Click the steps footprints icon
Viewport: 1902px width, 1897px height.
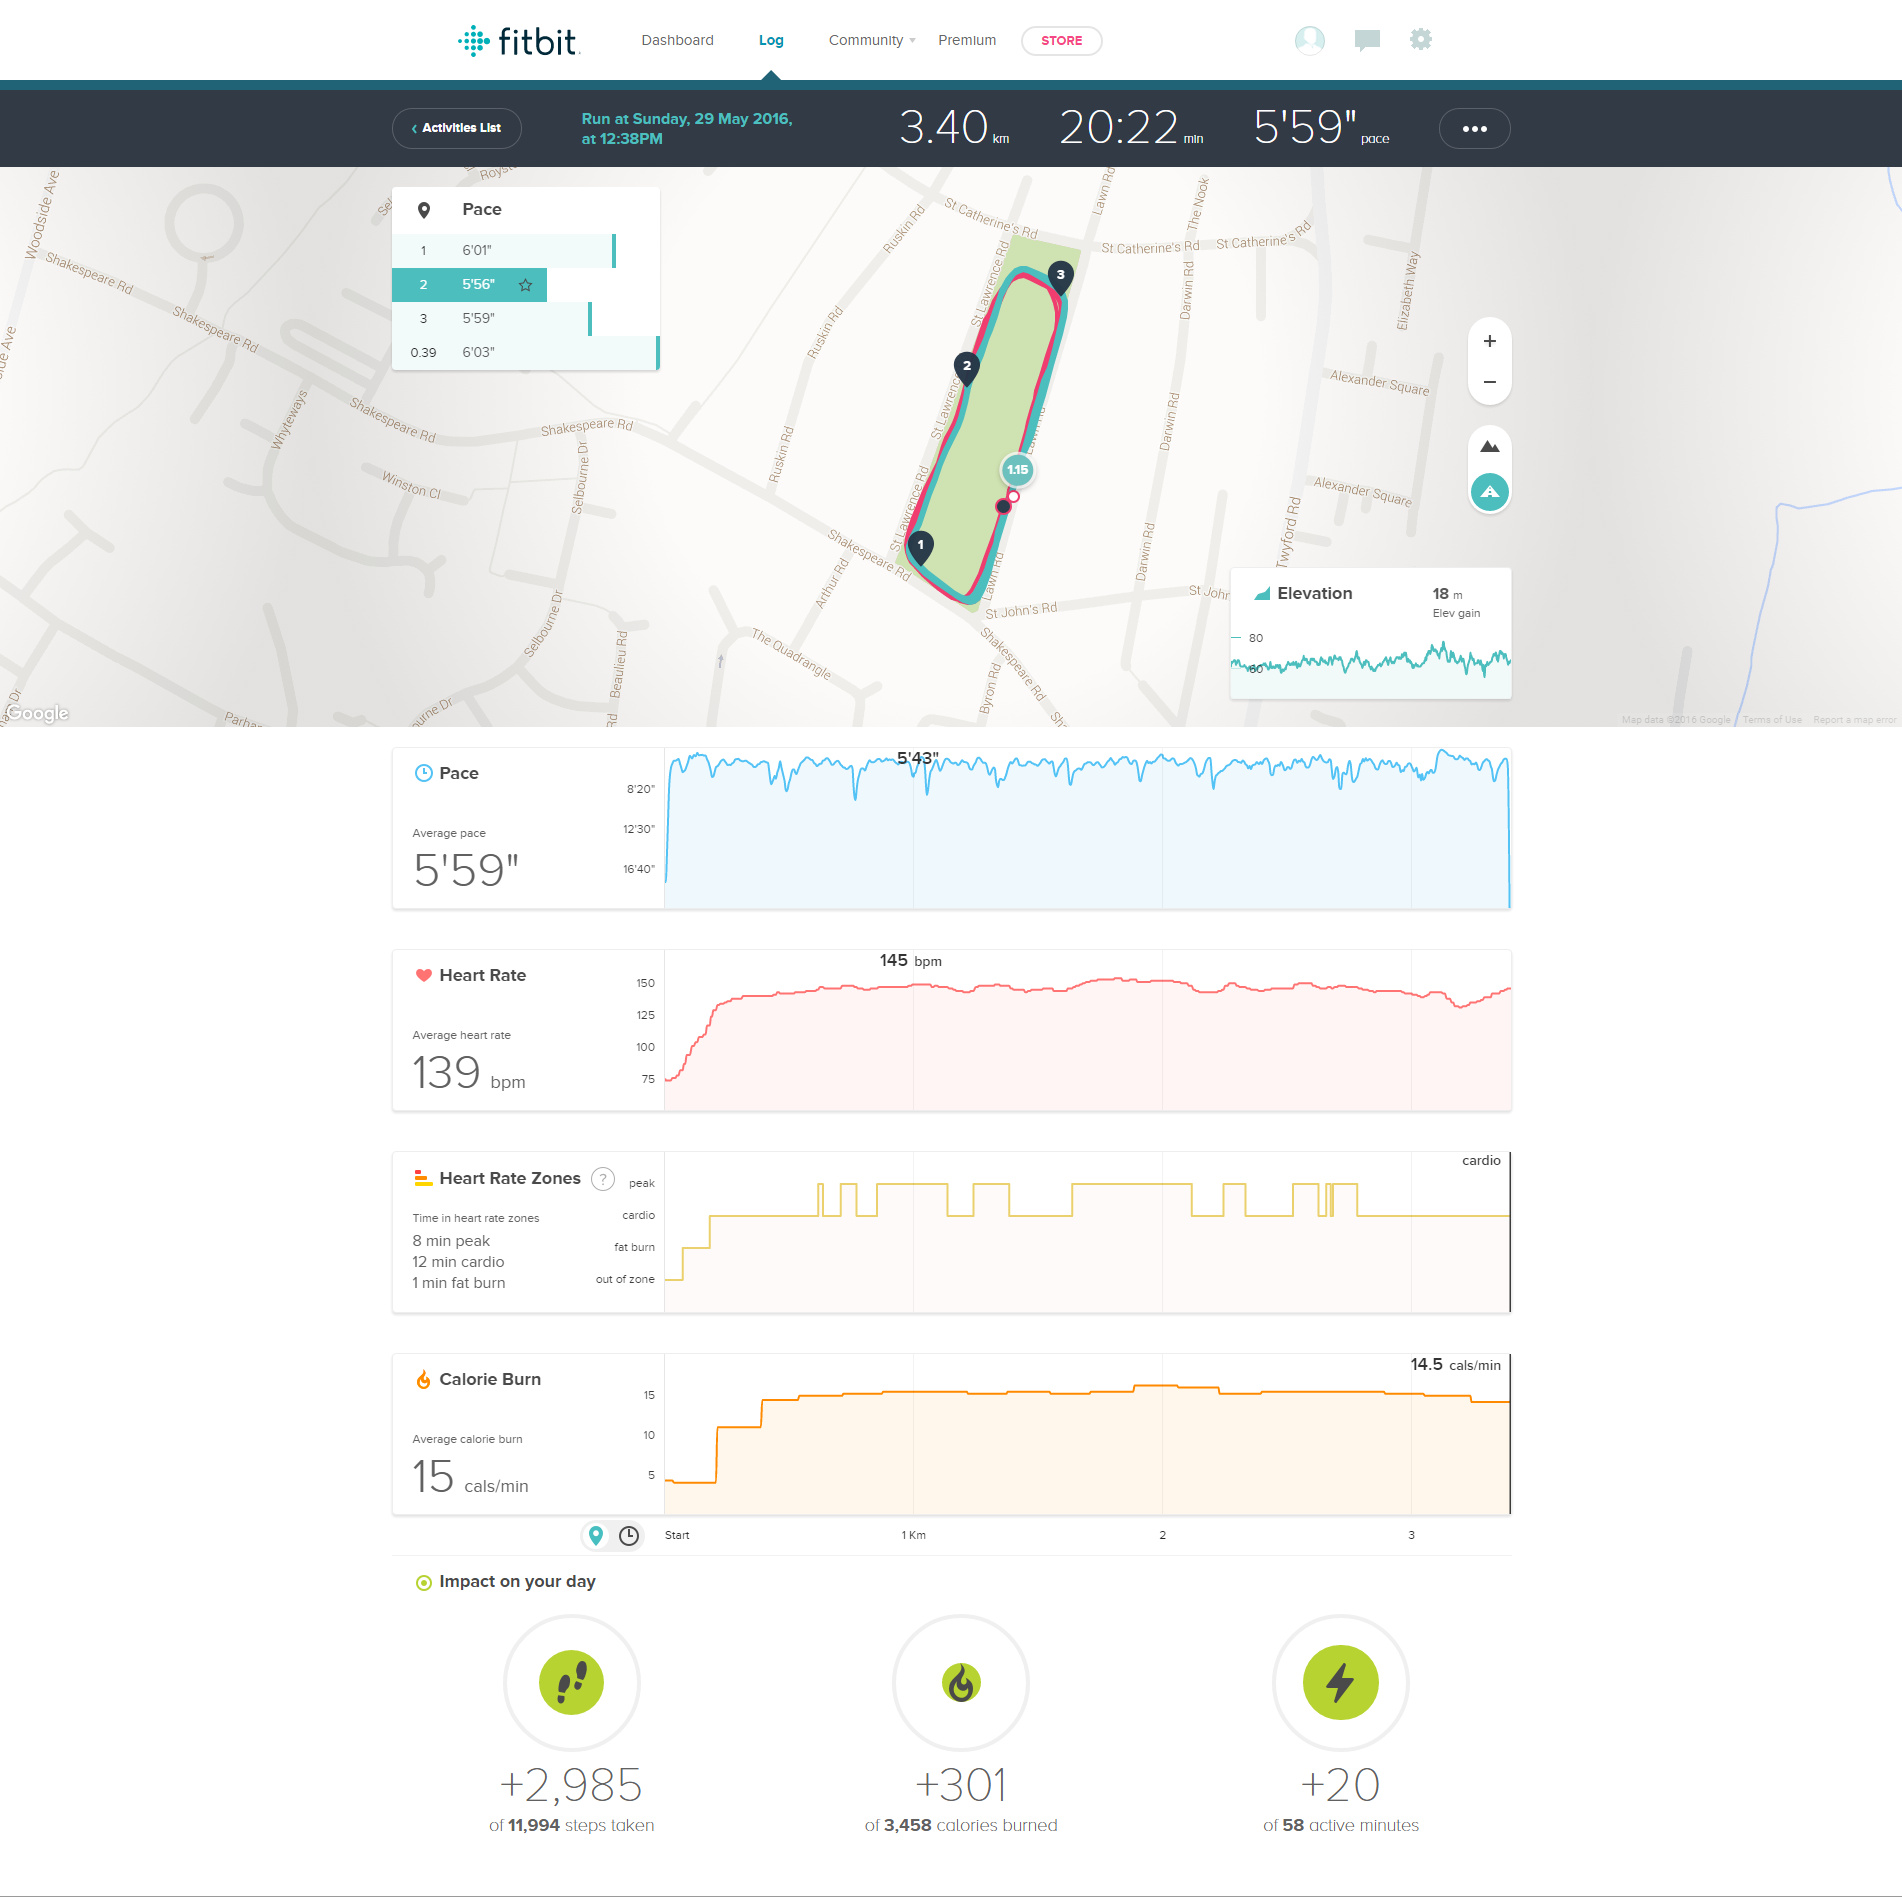[571, 1682]
